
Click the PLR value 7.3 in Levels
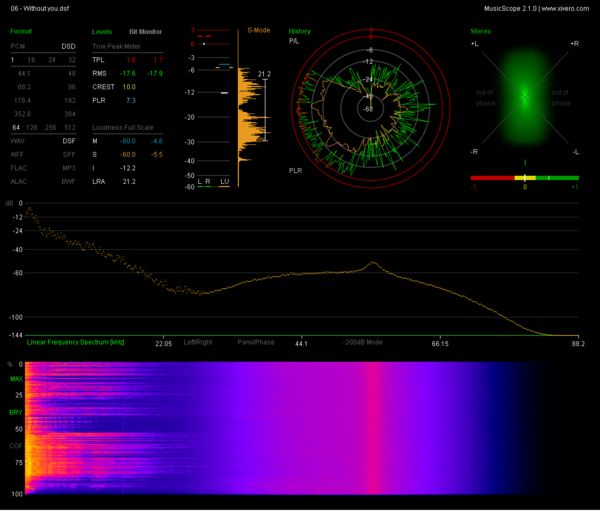click(x=131, y=101)
